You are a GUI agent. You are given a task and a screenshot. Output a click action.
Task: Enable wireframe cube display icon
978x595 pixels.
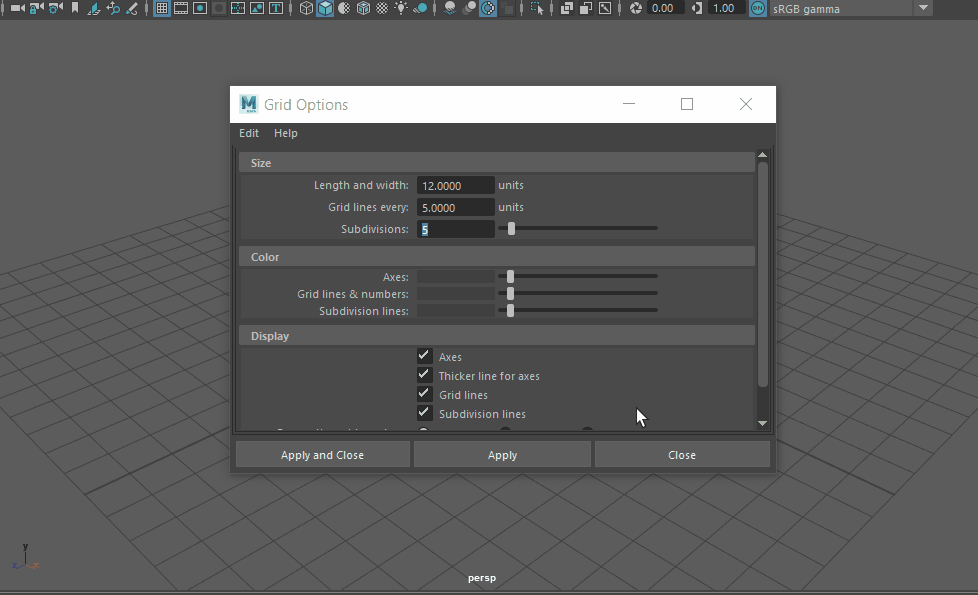click(x=306, y=8)
